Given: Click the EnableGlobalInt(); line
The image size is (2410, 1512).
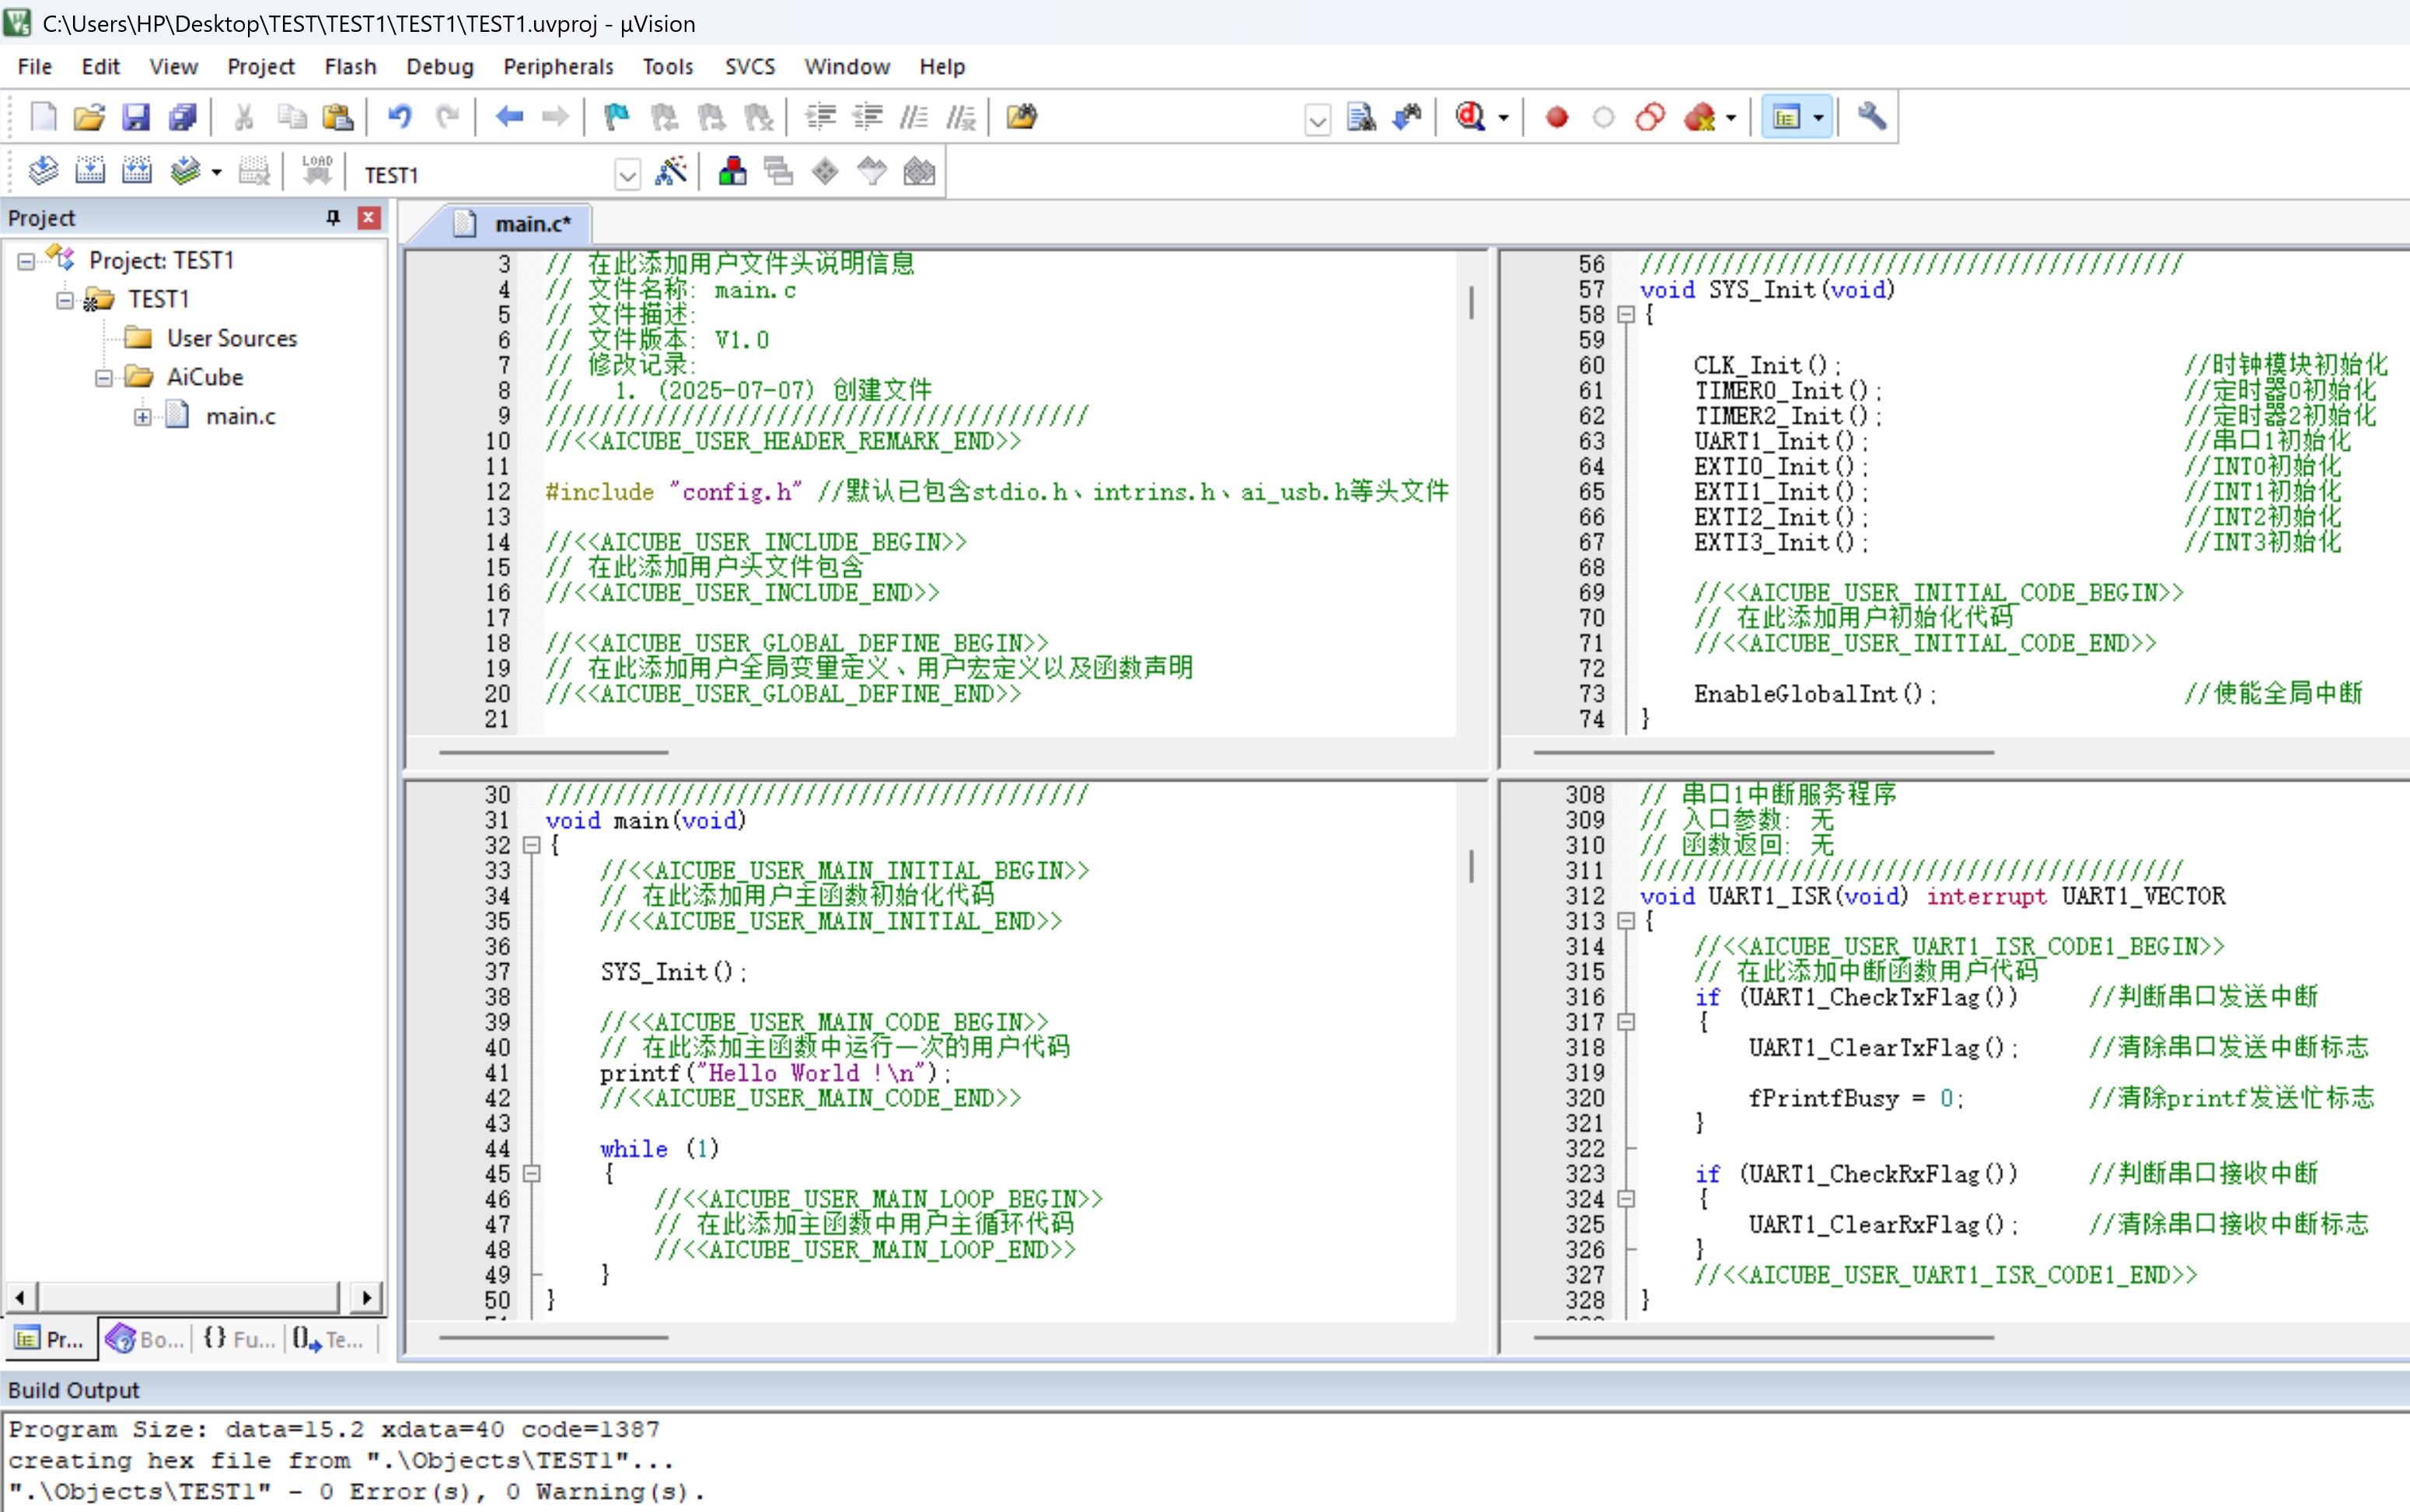Looking at the screenshot, I should (x=1815, y=694).
